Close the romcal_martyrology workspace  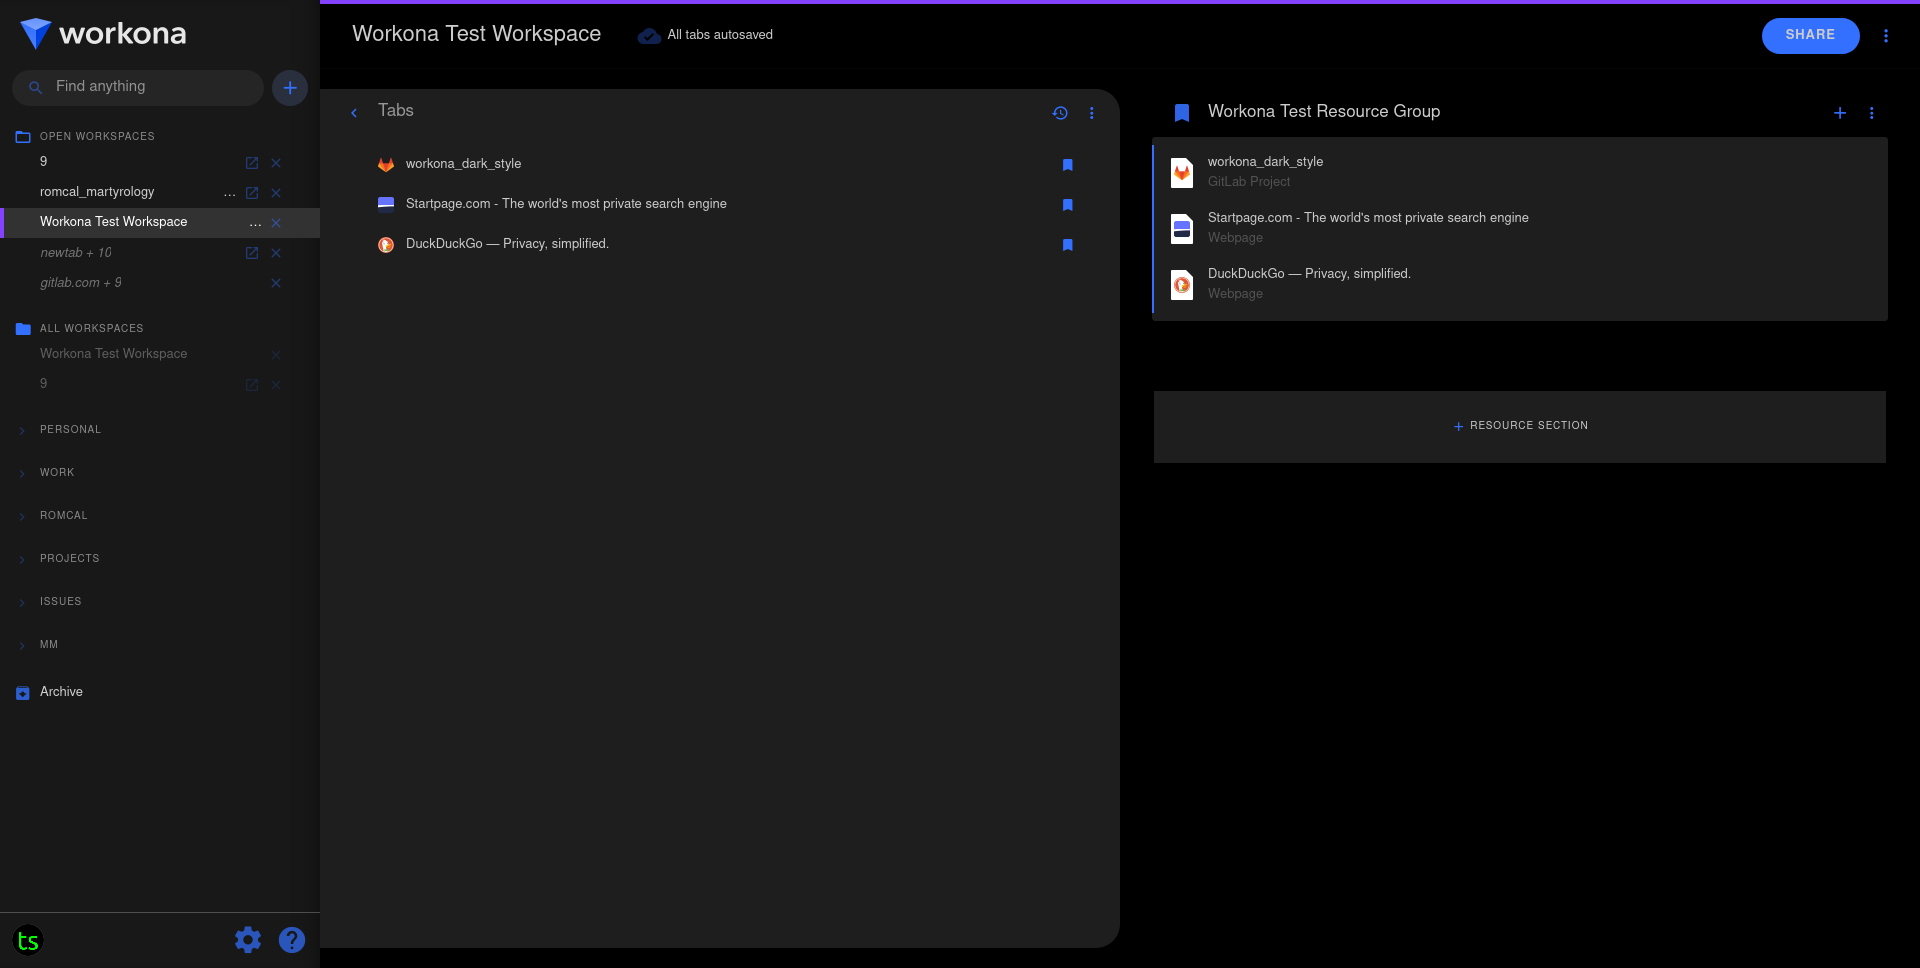276,193
